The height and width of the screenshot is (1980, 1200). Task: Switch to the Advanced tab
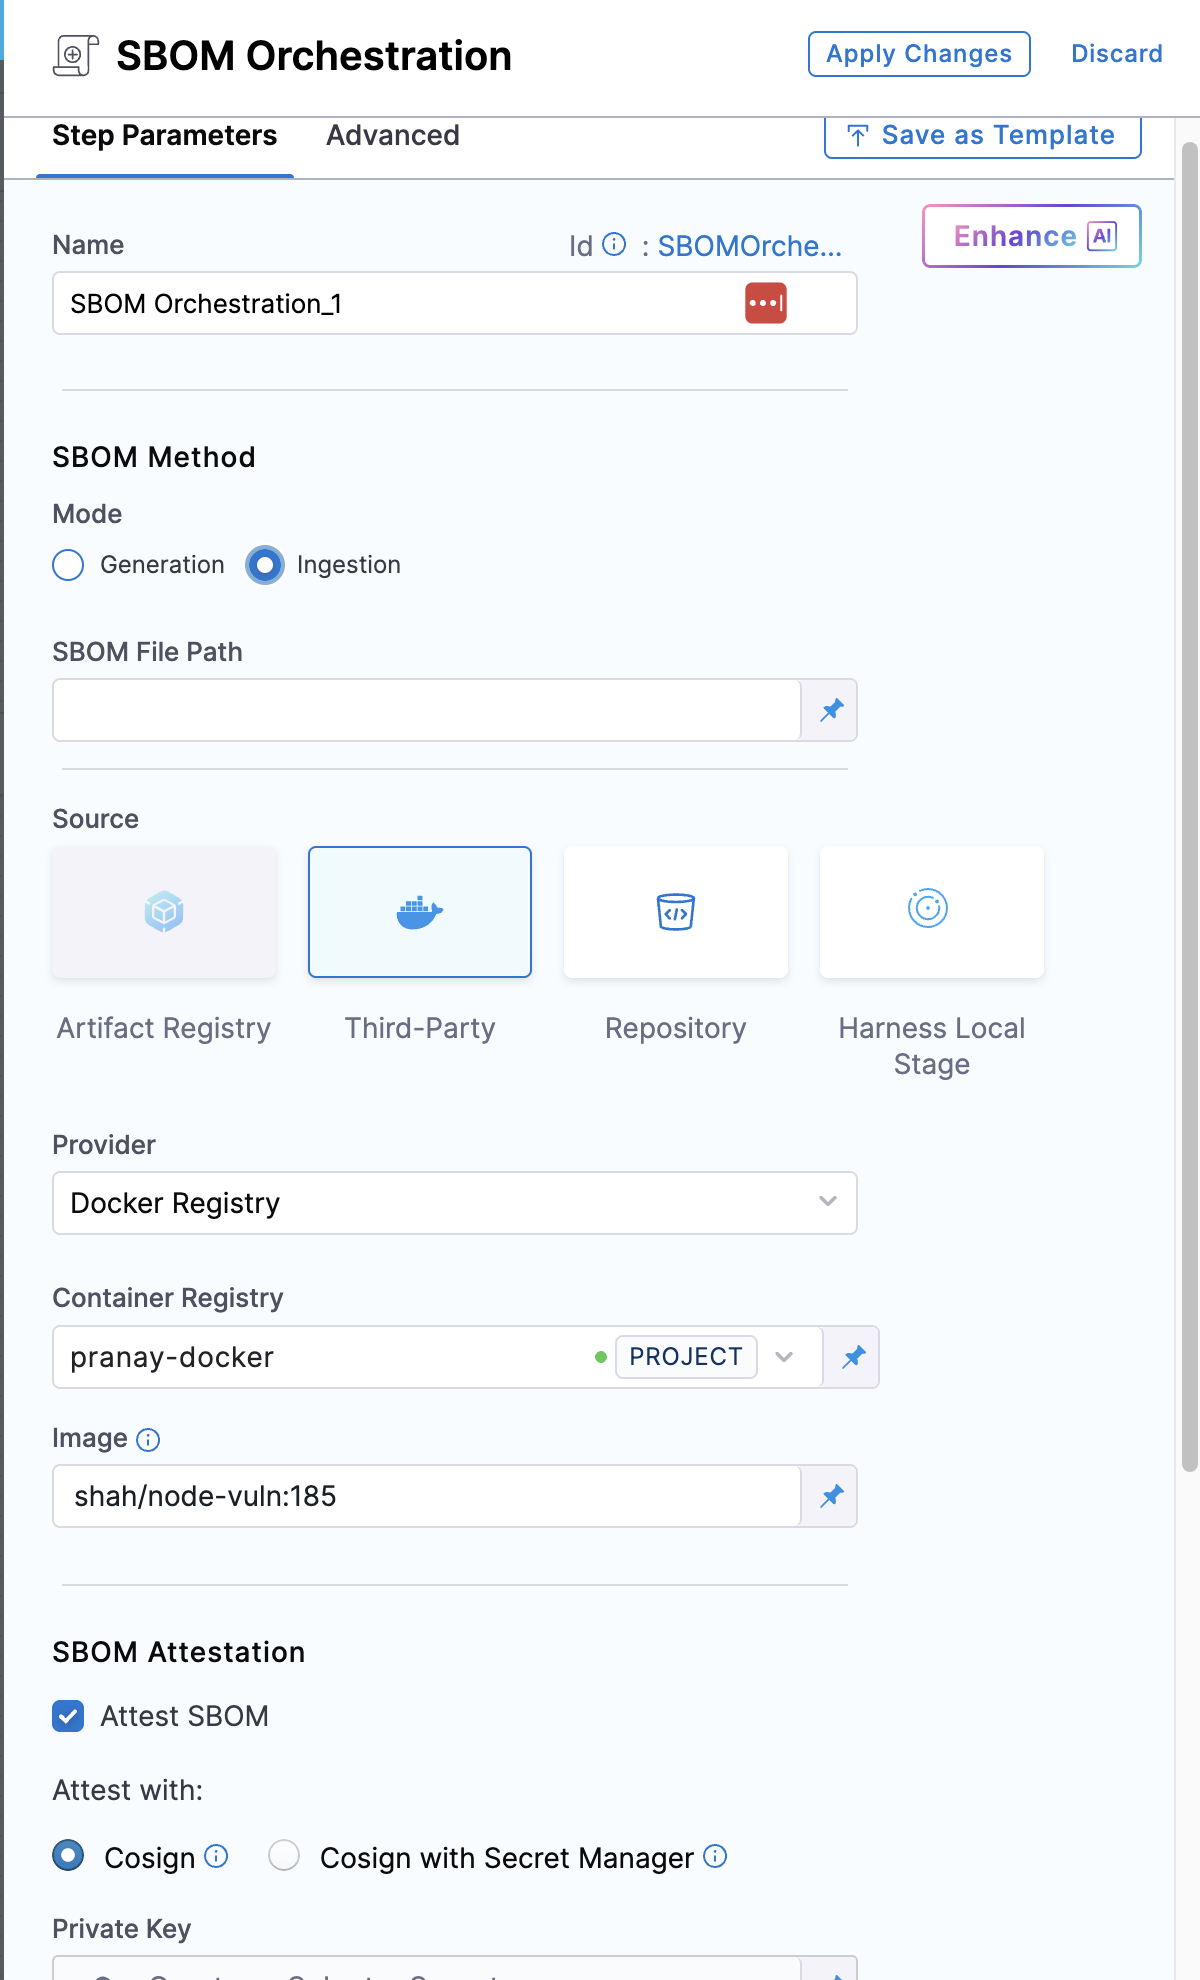point(392,136)
